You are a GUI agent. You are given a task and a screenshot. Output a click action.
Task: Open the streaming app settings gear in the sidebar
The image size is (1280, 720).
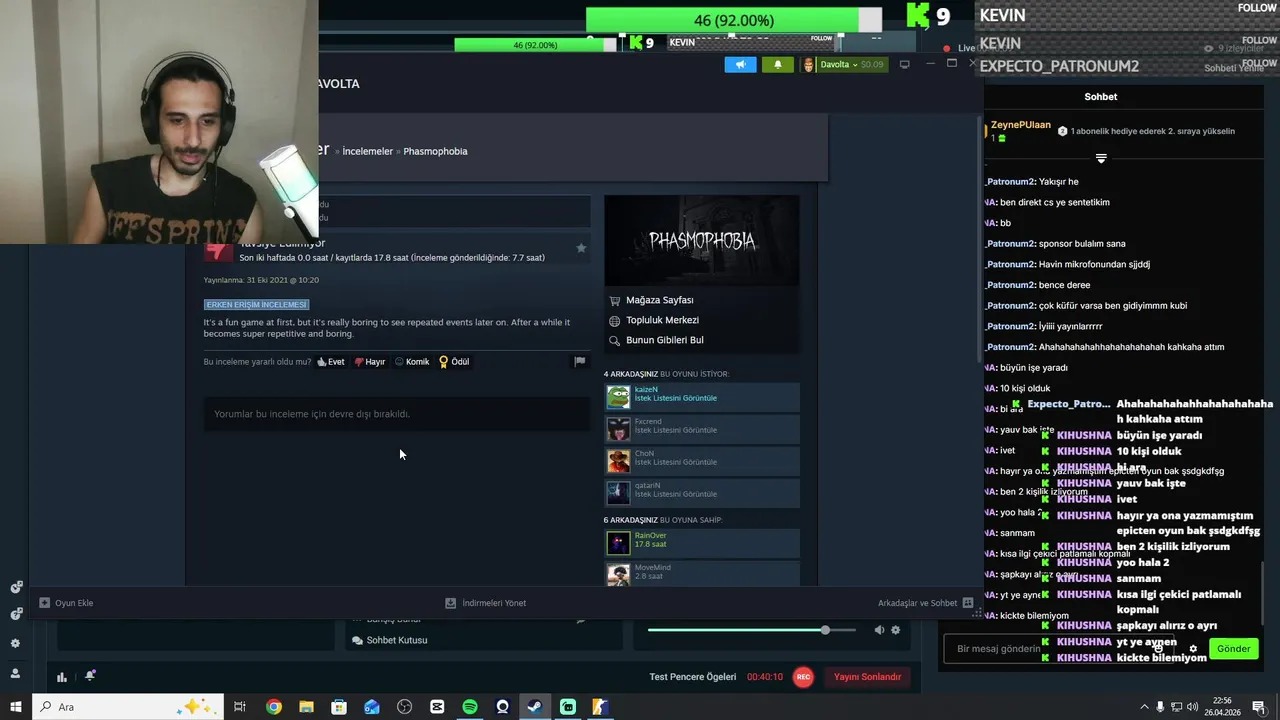pyautogui.click(x=15, y=644)
